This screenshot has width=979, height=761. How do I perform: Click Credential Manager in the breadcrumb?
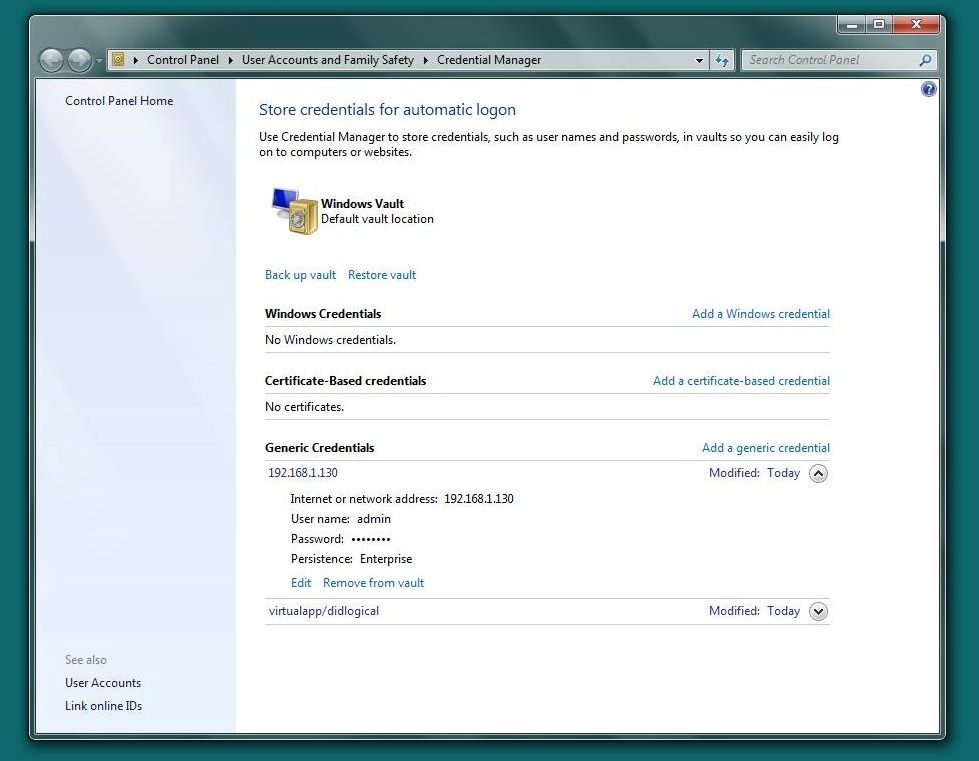[x=489, y=60]
